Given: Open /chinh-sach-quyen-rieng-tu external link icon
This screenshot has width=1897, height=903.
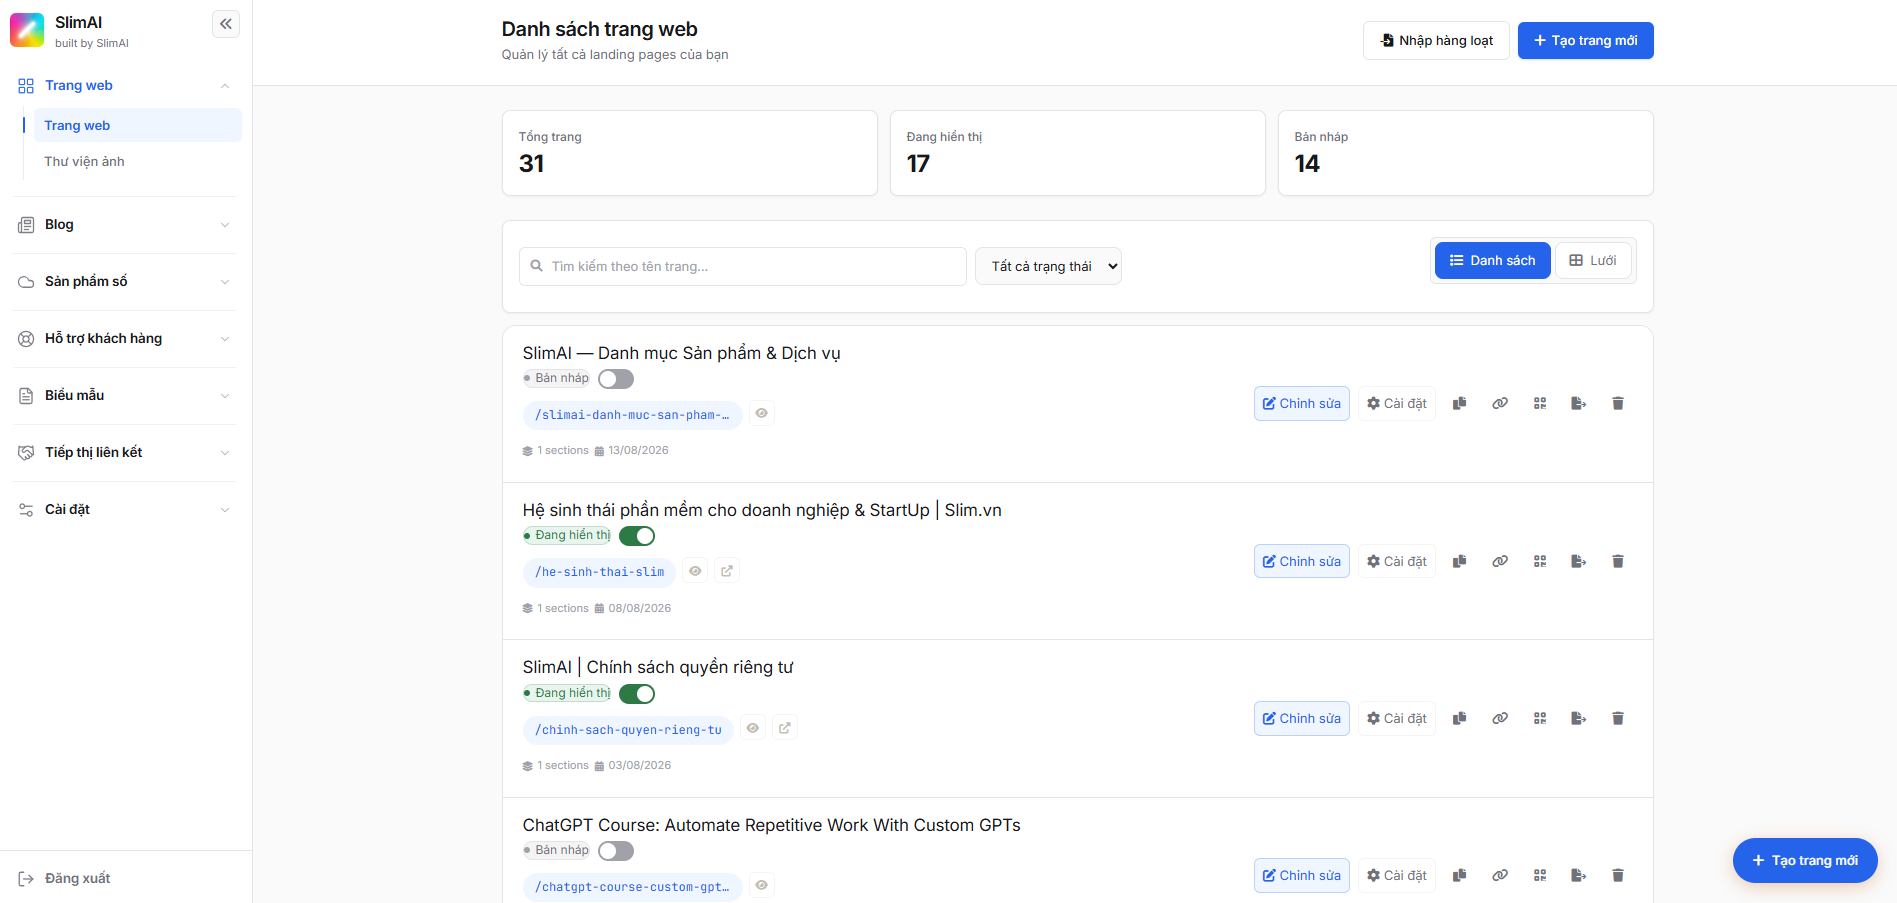Looking at the screenshot, I should [785, 728].
